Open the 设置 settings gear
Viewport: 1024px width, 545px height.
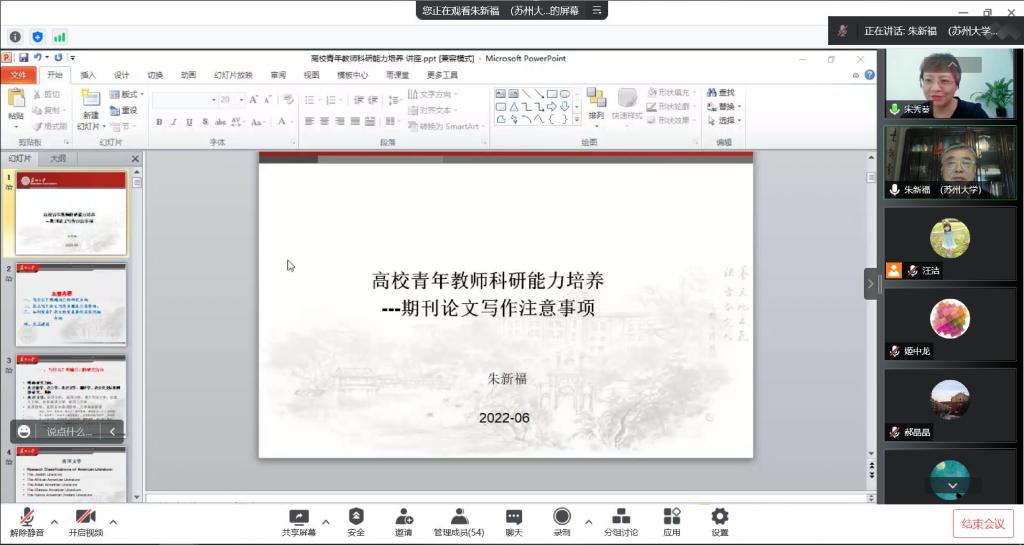pos(720,517)
